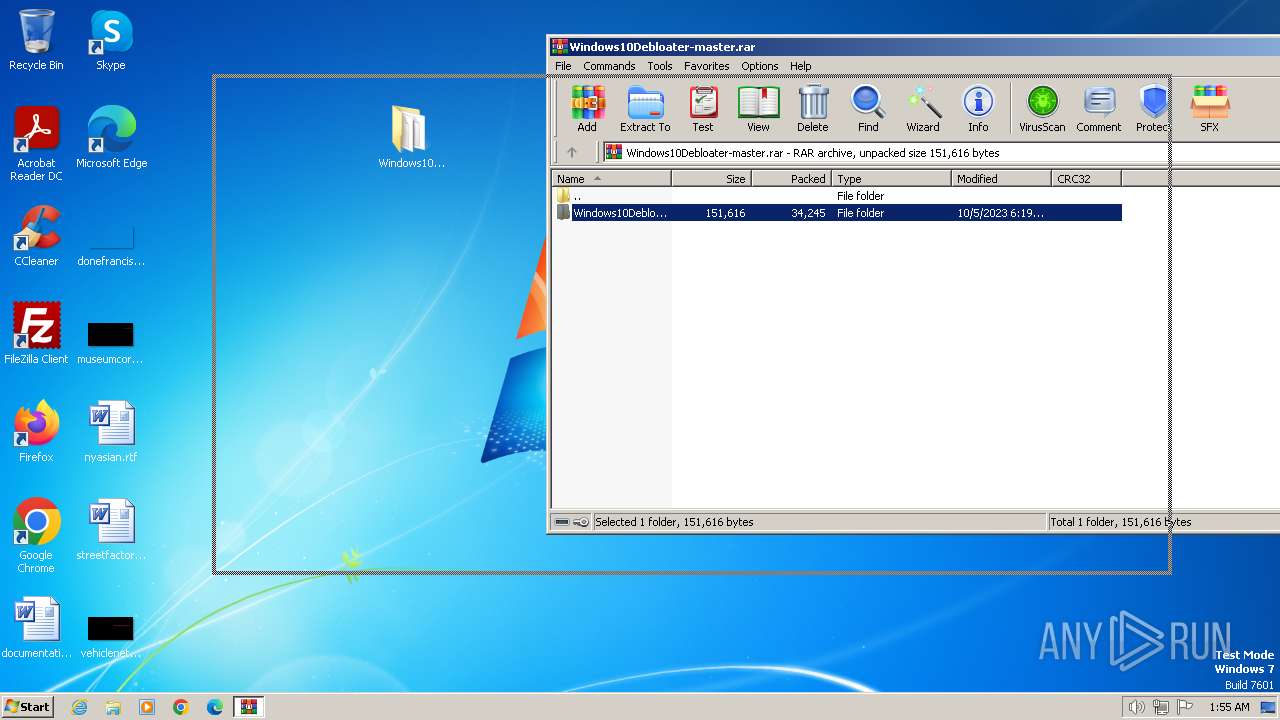Click the Extract To toolbar icon
Screen dimensions: 1280x720
pos(645,109)
